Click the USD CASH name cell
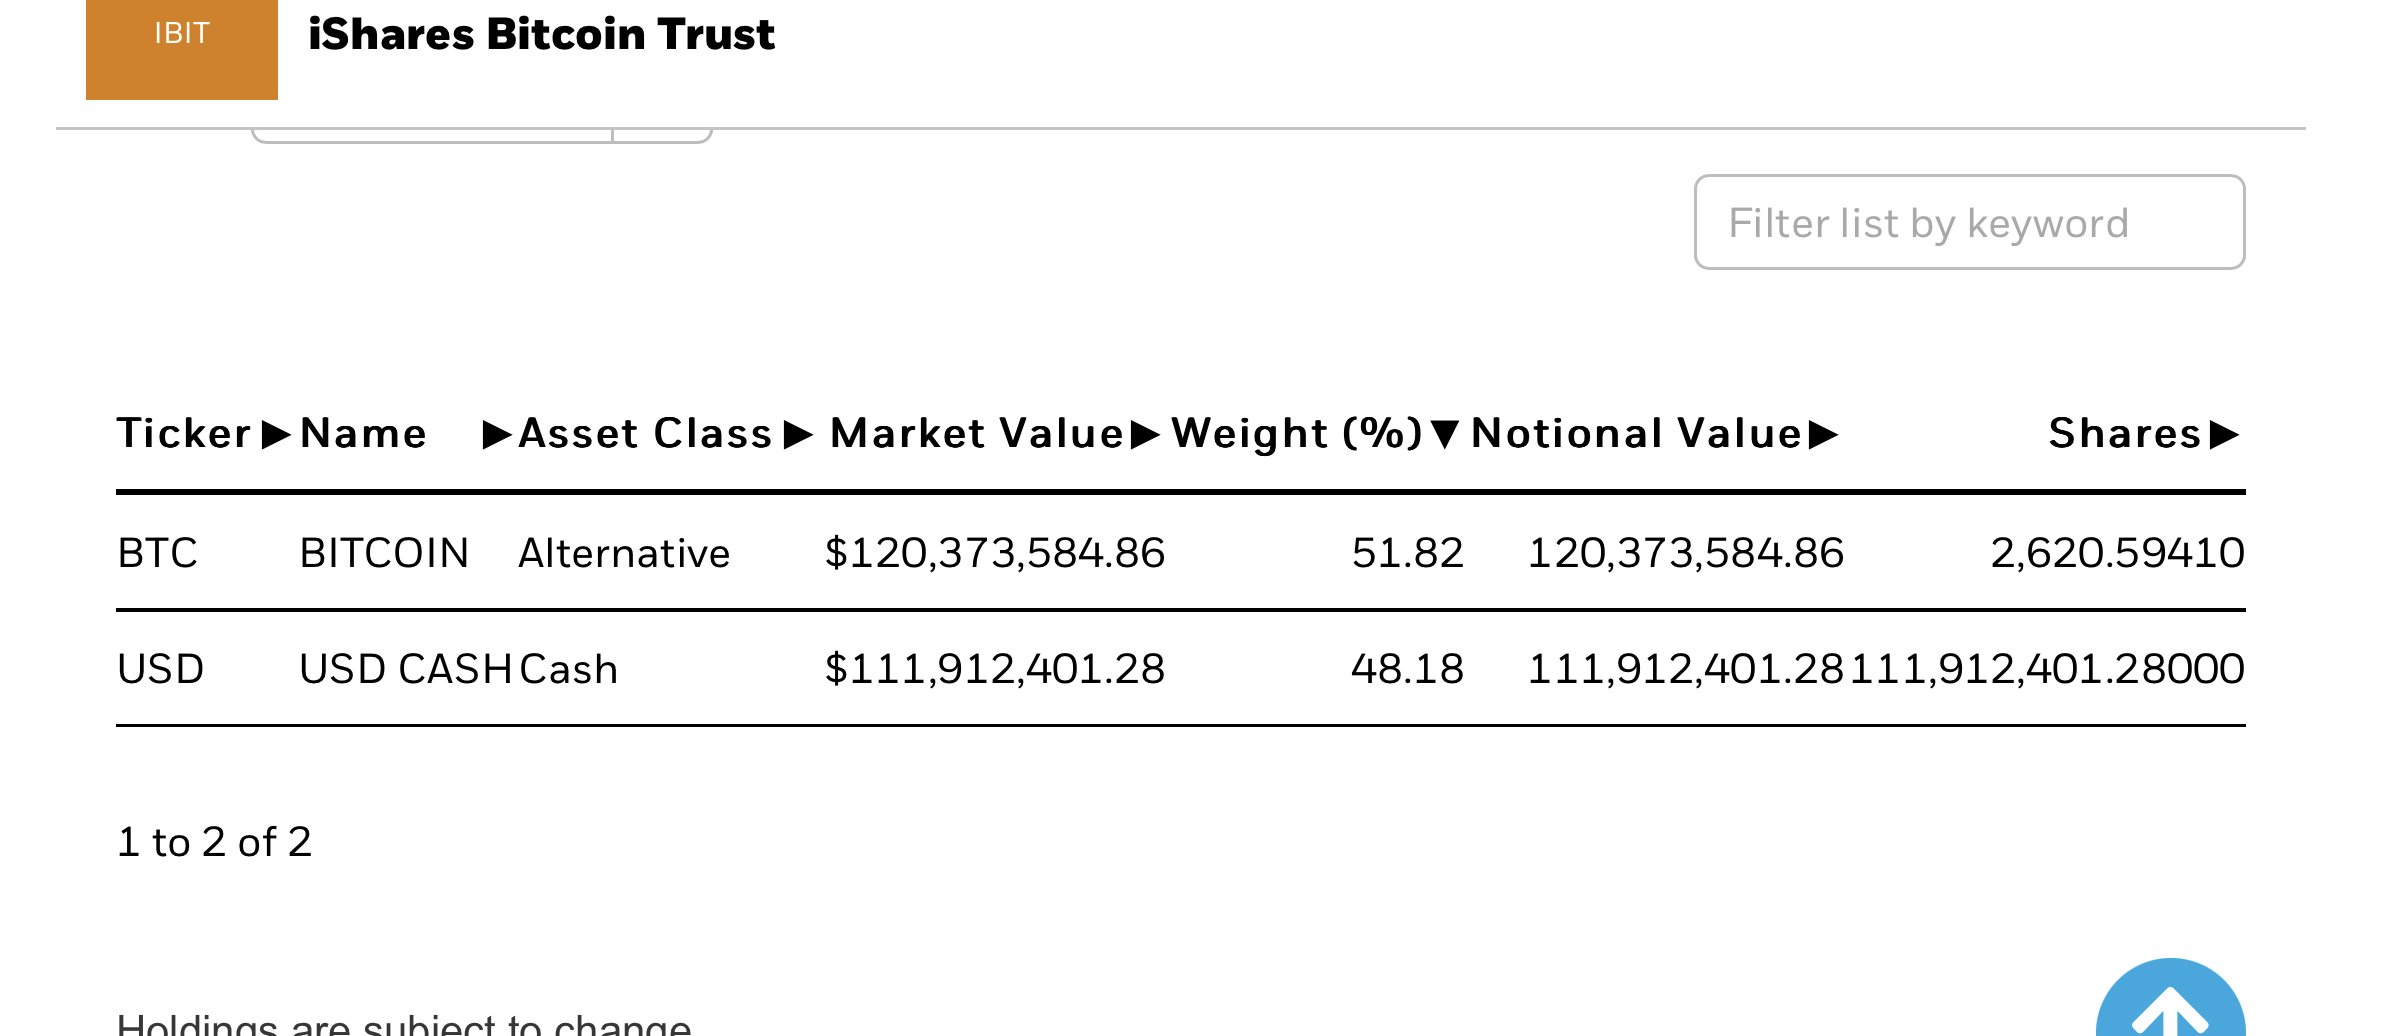 405,669
